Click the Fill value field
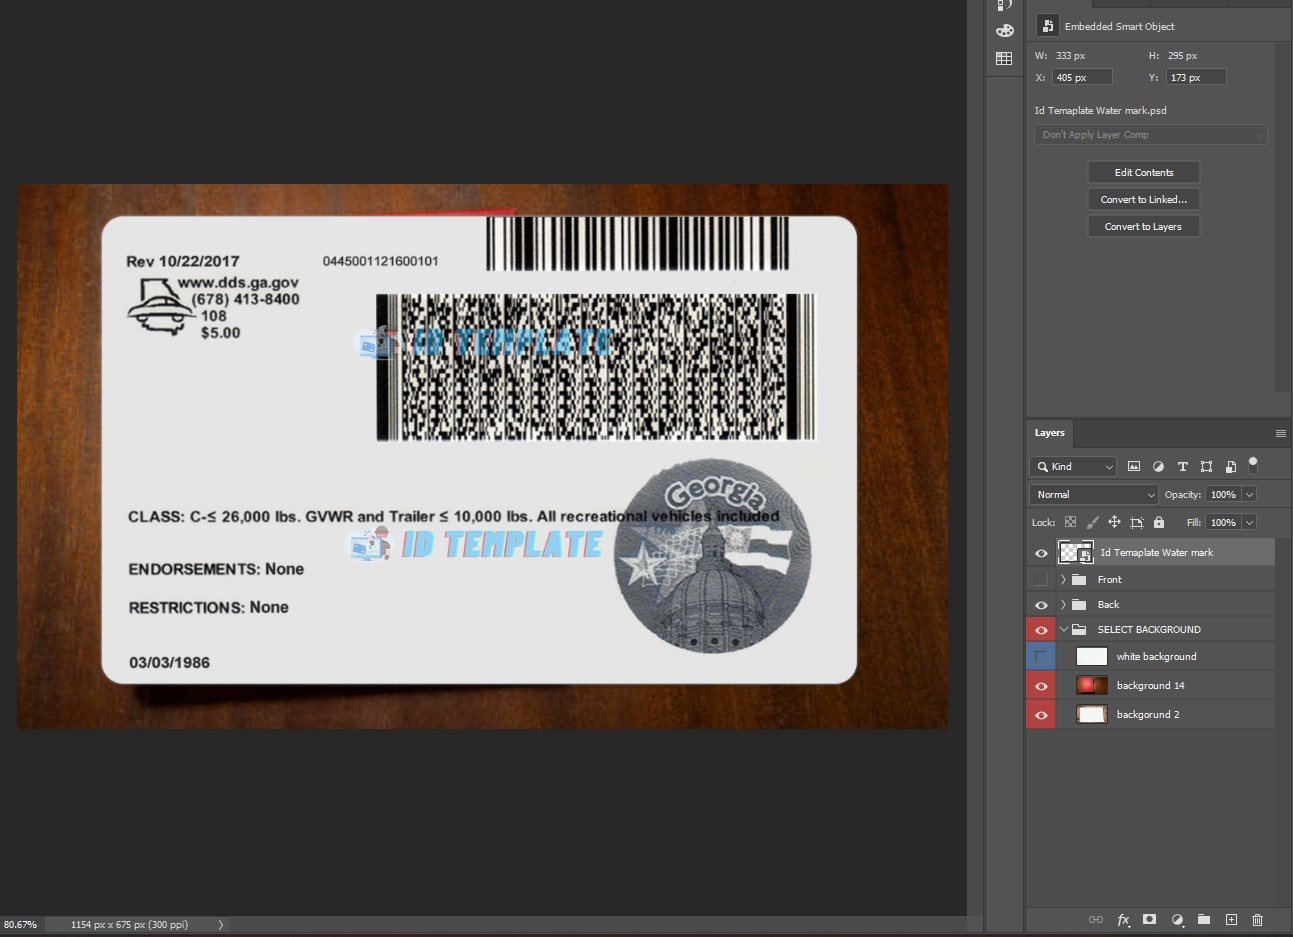1293x937 pixels. [1223, 523]
